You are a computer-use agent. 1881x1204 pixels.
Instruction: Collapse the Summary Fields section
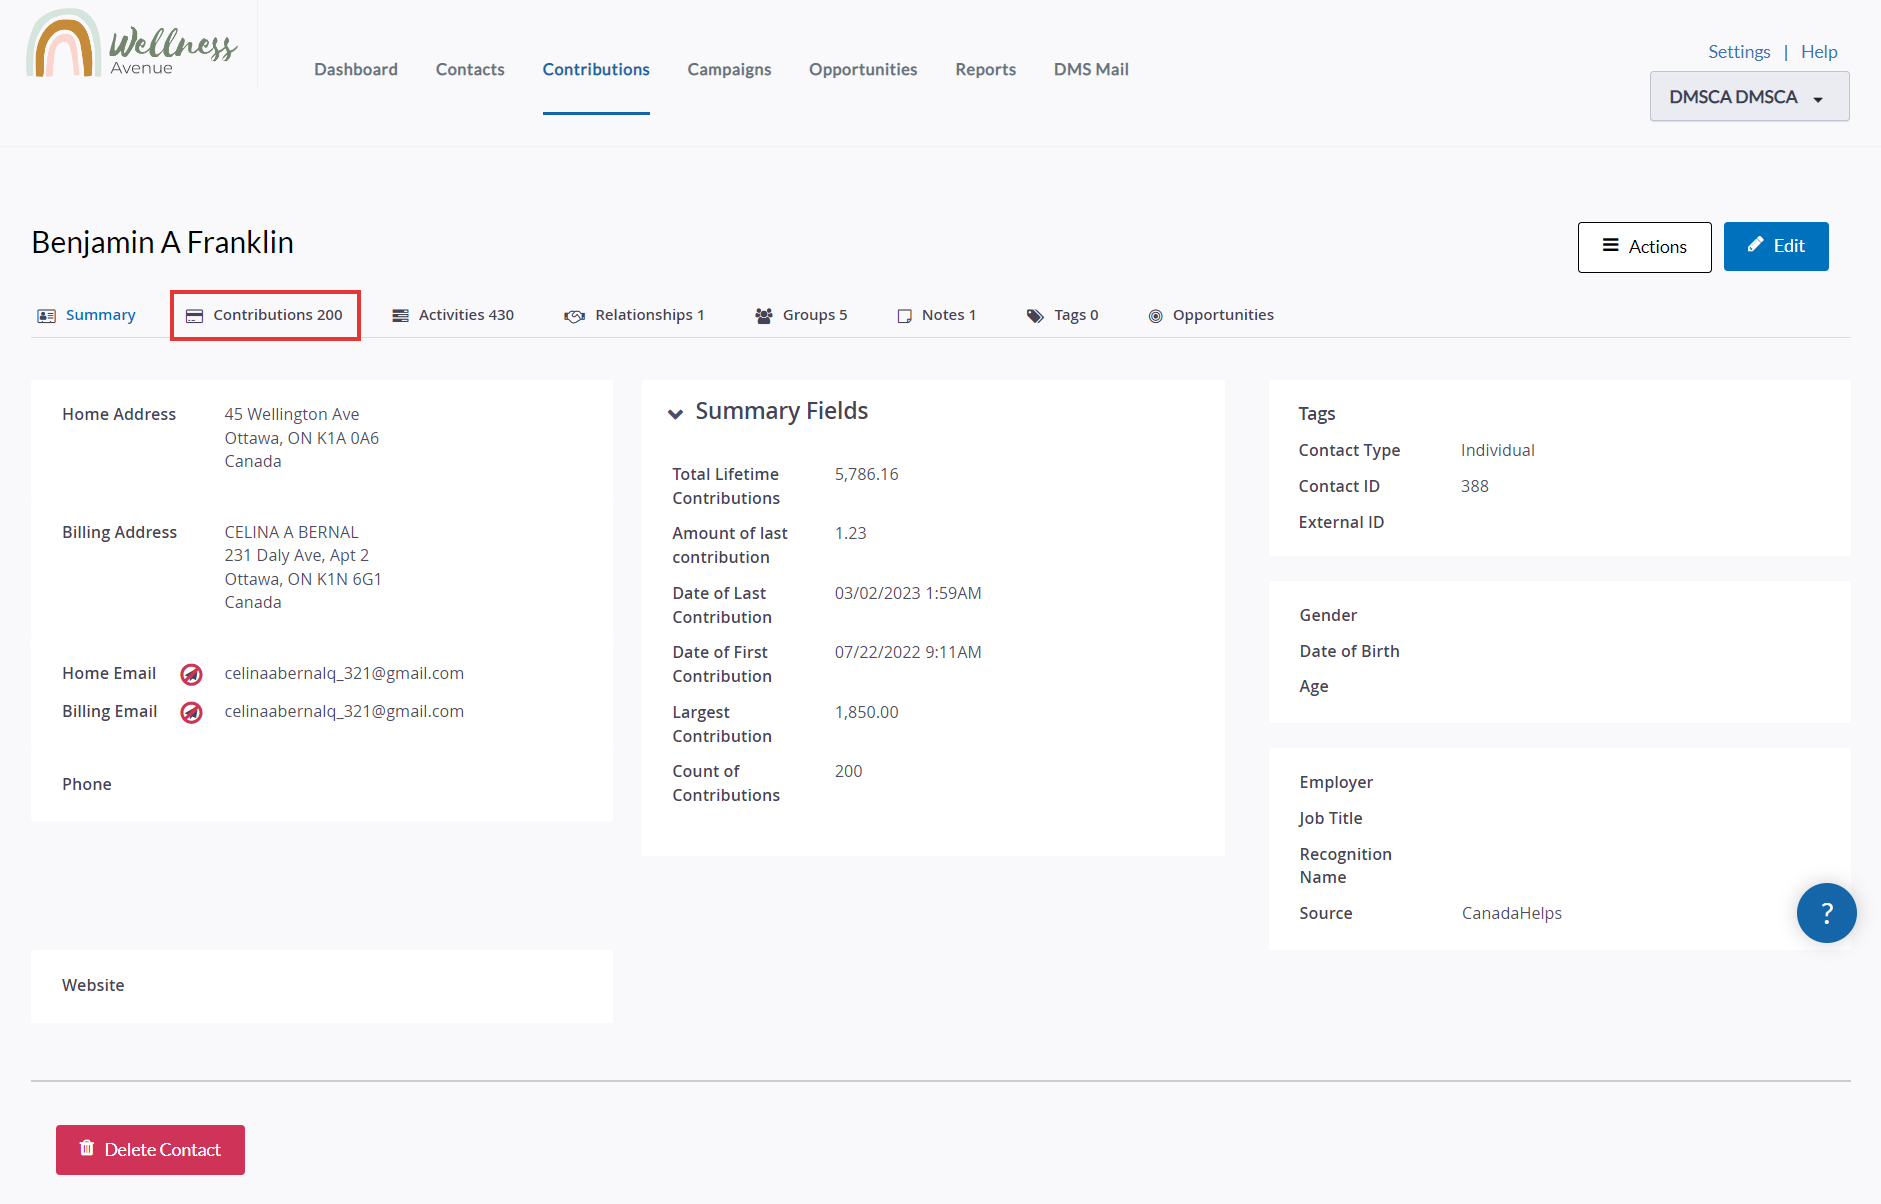click(676, 413)
